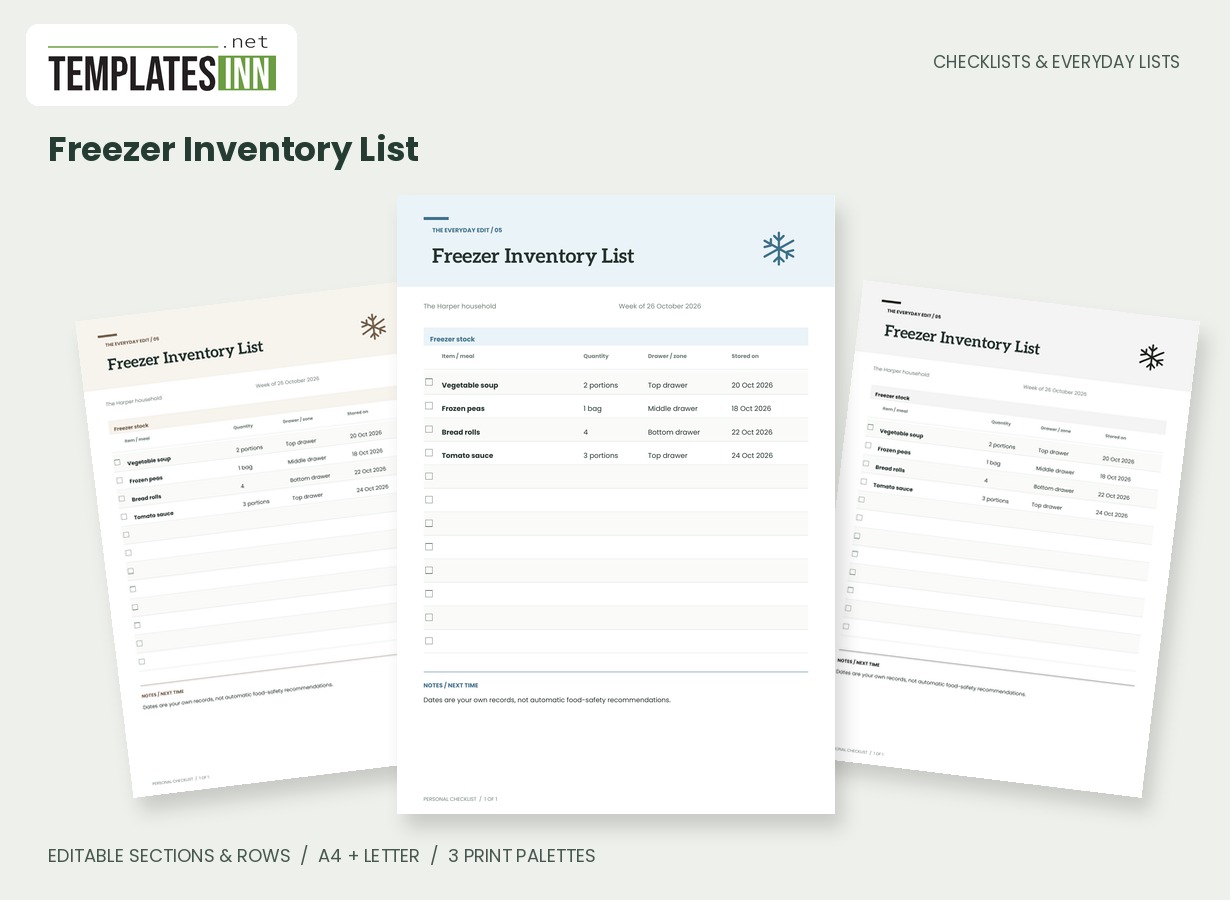
Task: Click 'Bread rolls' on center page
Action: point(461,432)
